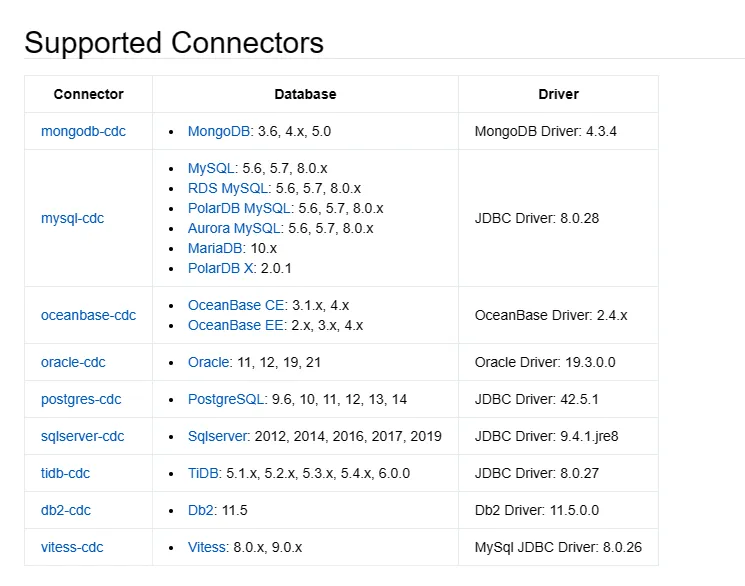
Task: Open the RDS MySQL database link
Action: pos(228,188)
